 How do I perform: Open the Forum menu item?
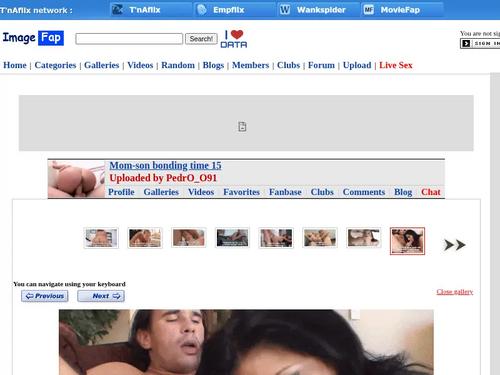click(321, 65)
